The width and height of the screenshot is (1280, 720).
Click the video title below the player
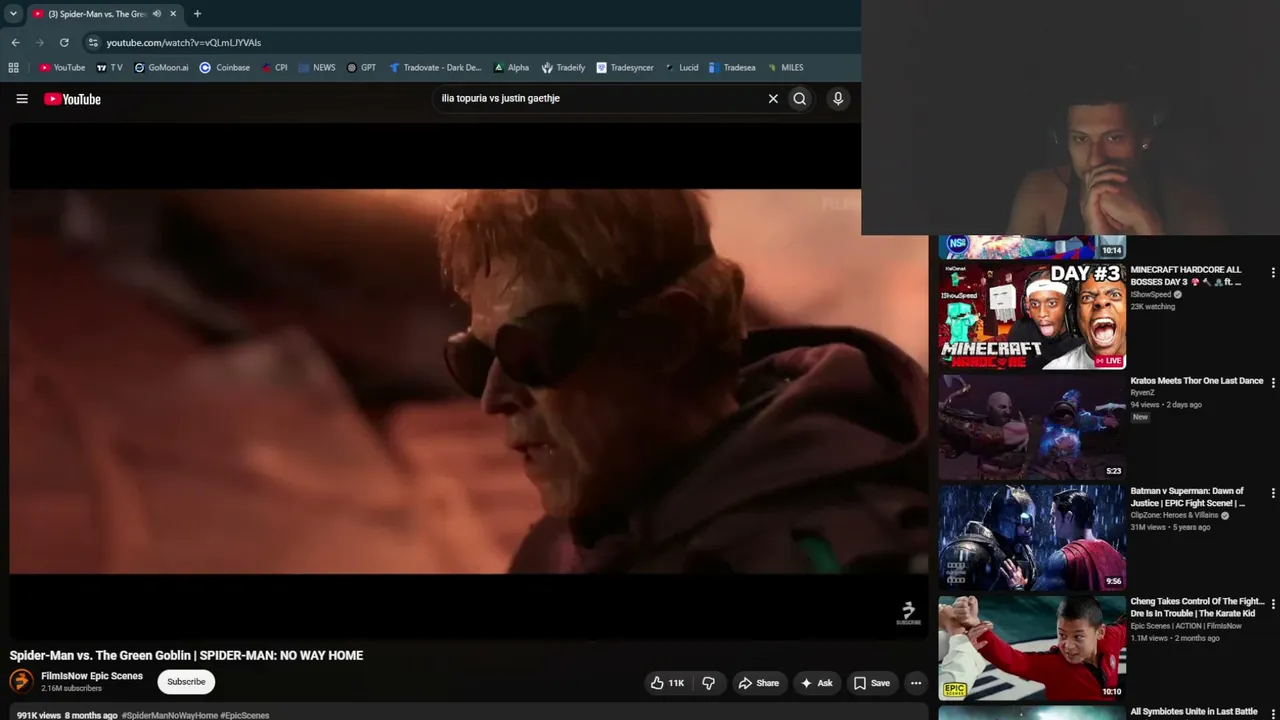point(186,656)
